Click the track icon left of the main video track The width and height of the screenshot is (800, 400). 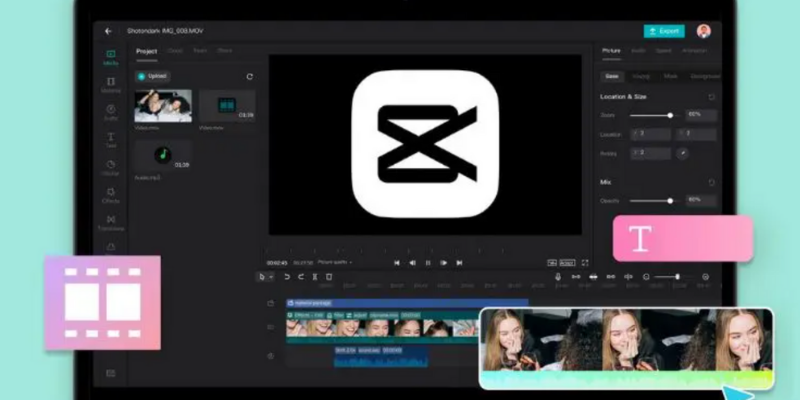(271, 327)
